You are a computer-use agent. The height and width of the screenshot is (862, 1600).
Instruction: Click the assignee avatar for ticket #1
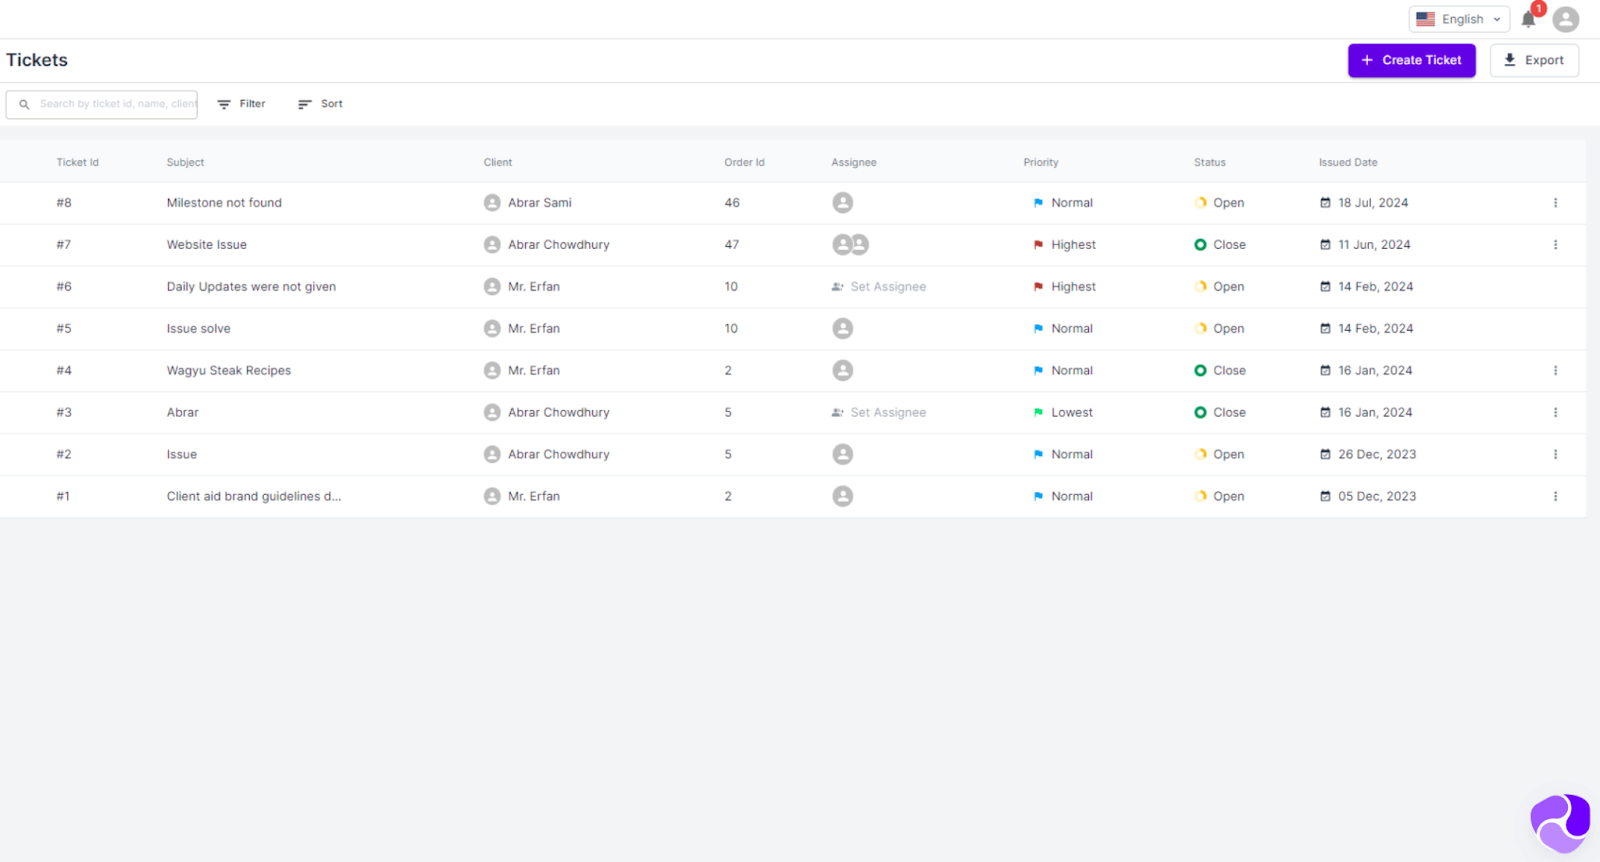click(843, 497)
